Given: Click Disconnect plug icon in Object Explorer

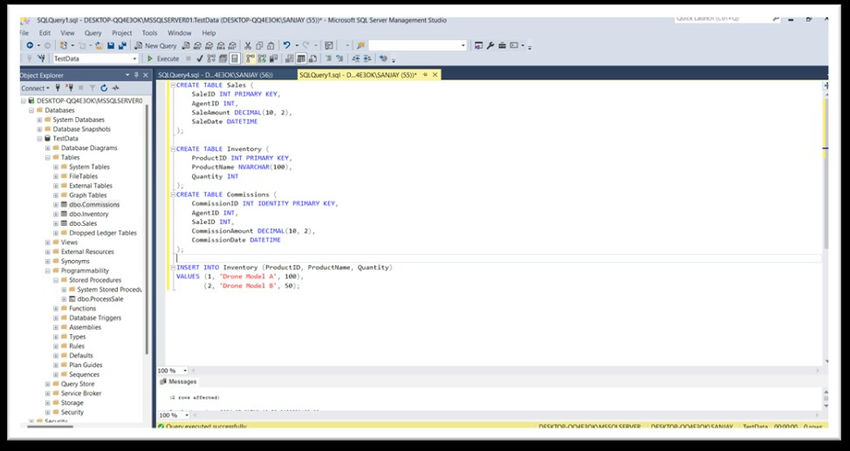Looking at the screenshot, I should tap(69, 88).
